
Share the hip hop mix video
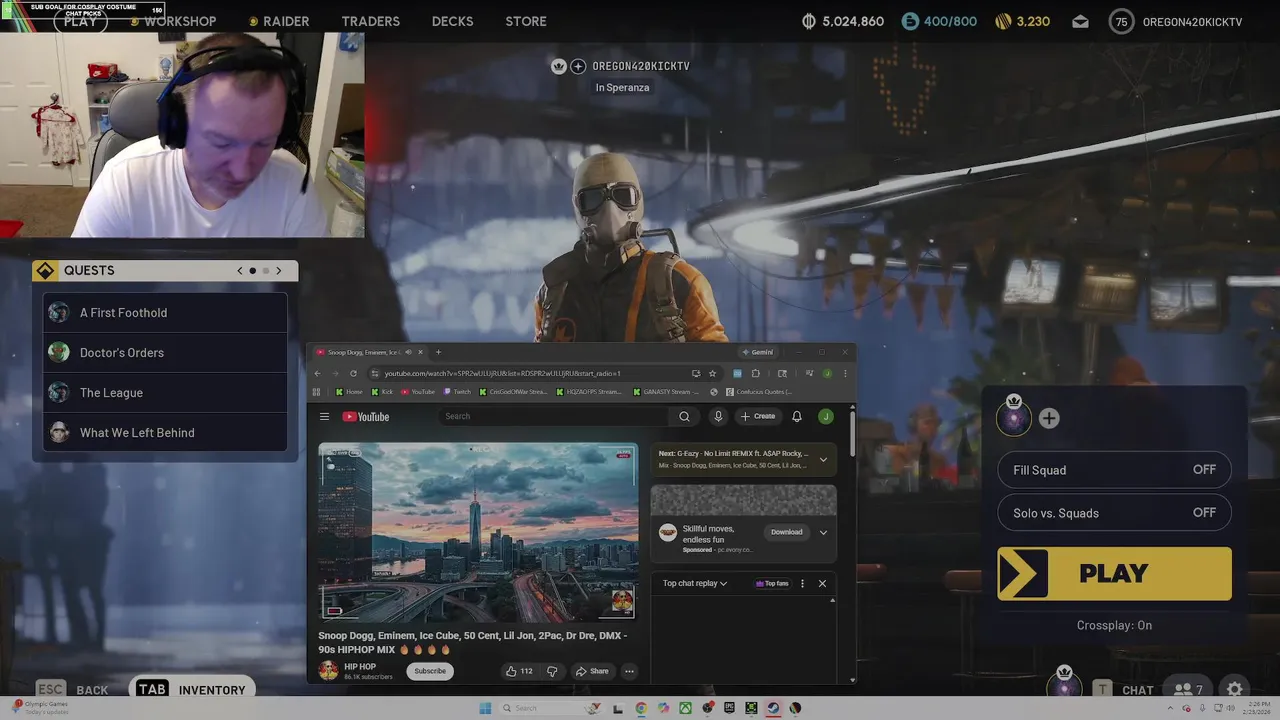(592, 671)
